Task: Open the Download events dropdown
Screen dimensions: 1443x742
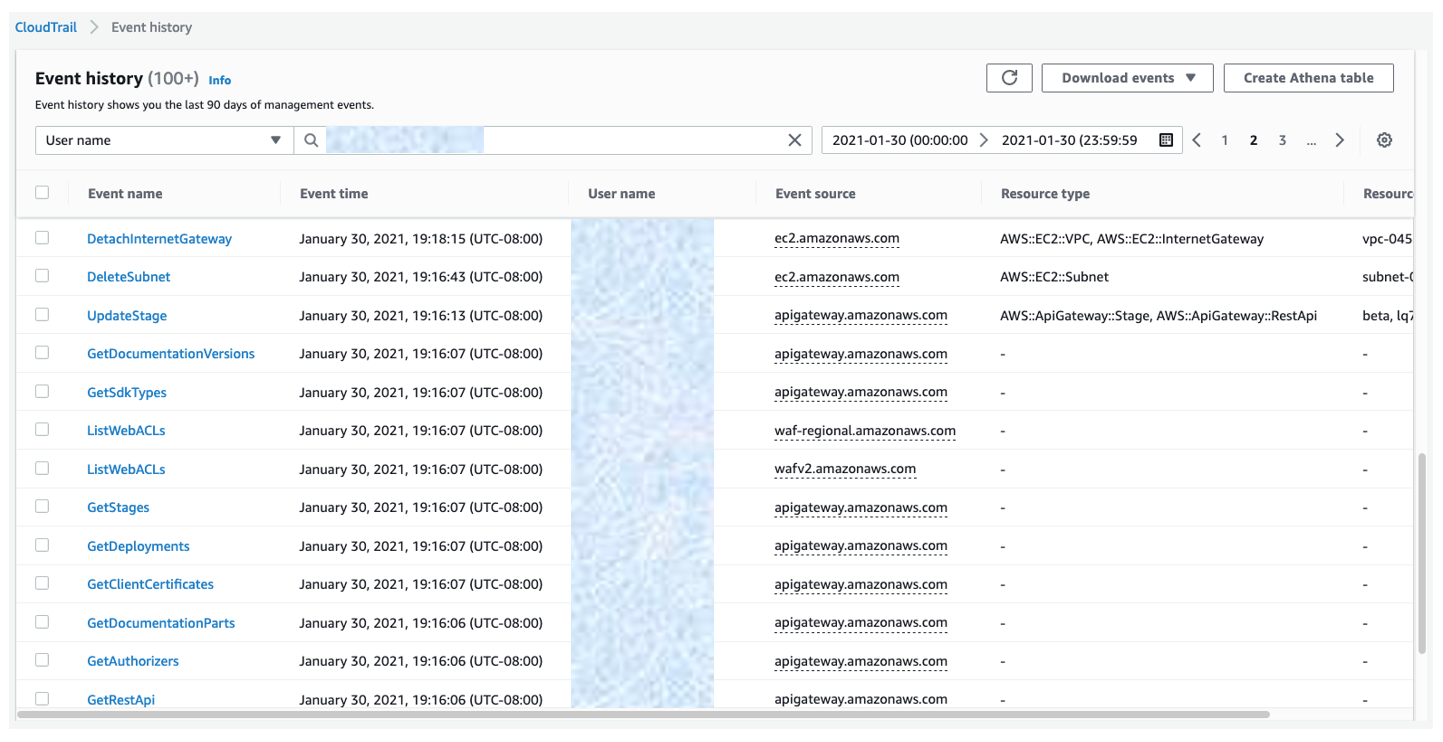Action: coord(1127,77)
